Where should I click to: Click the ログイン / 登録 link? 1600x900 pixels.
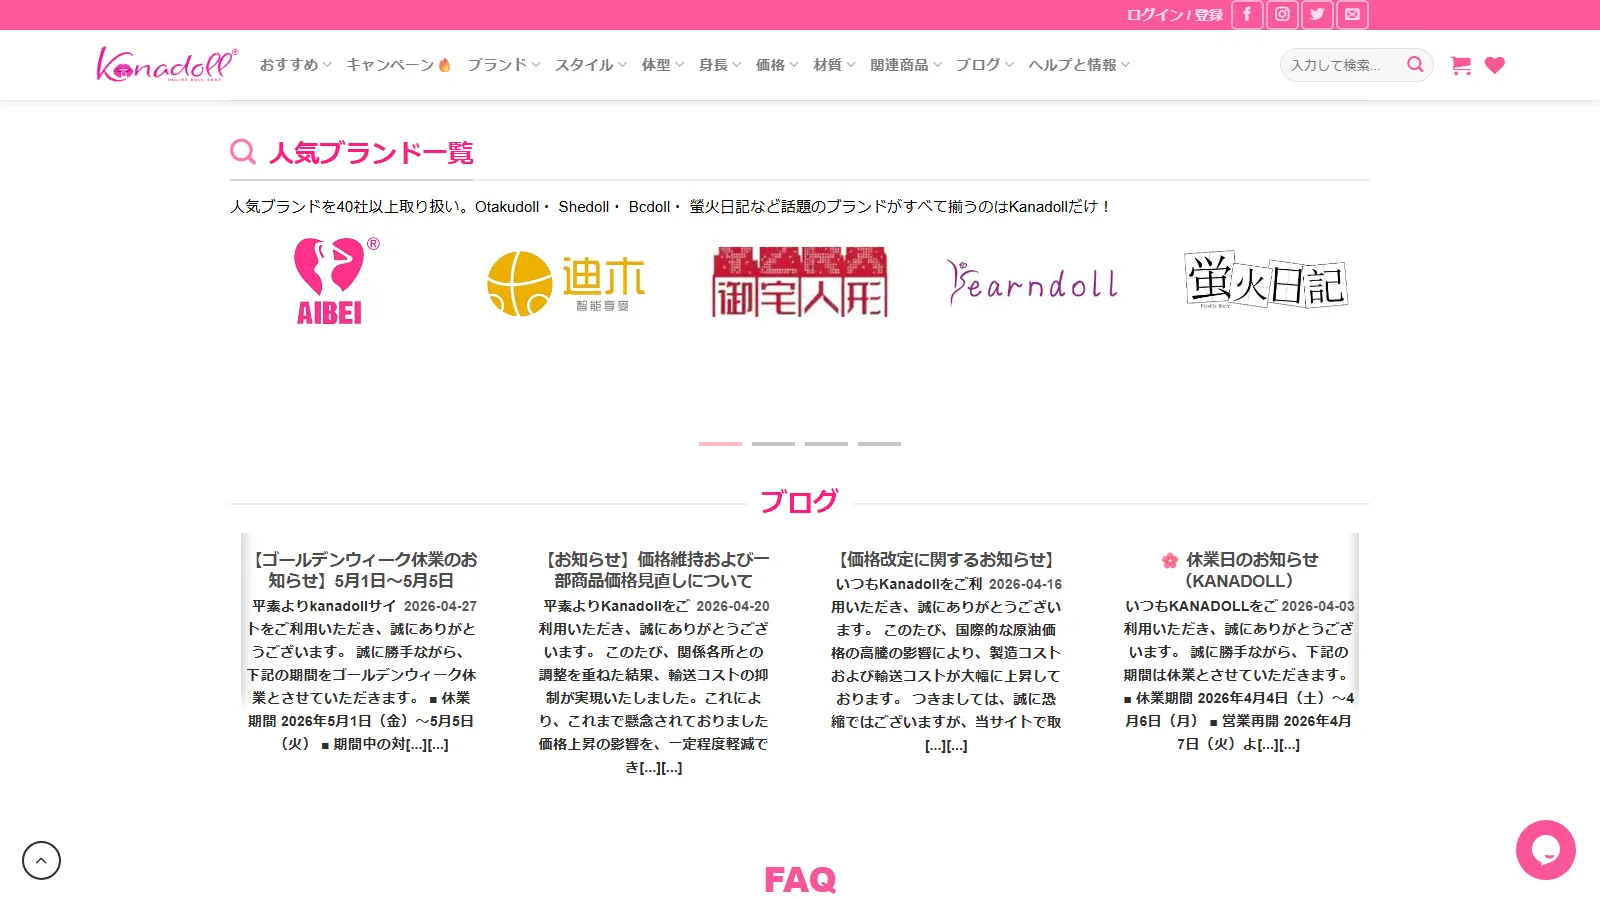tap(1175, 15)
